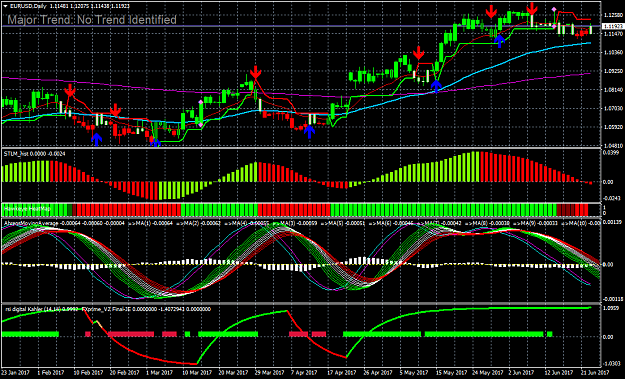Select the blue buy arrow near 10 Feb 2017
Screen dimensions: 625x379
(x=97, y=139)
